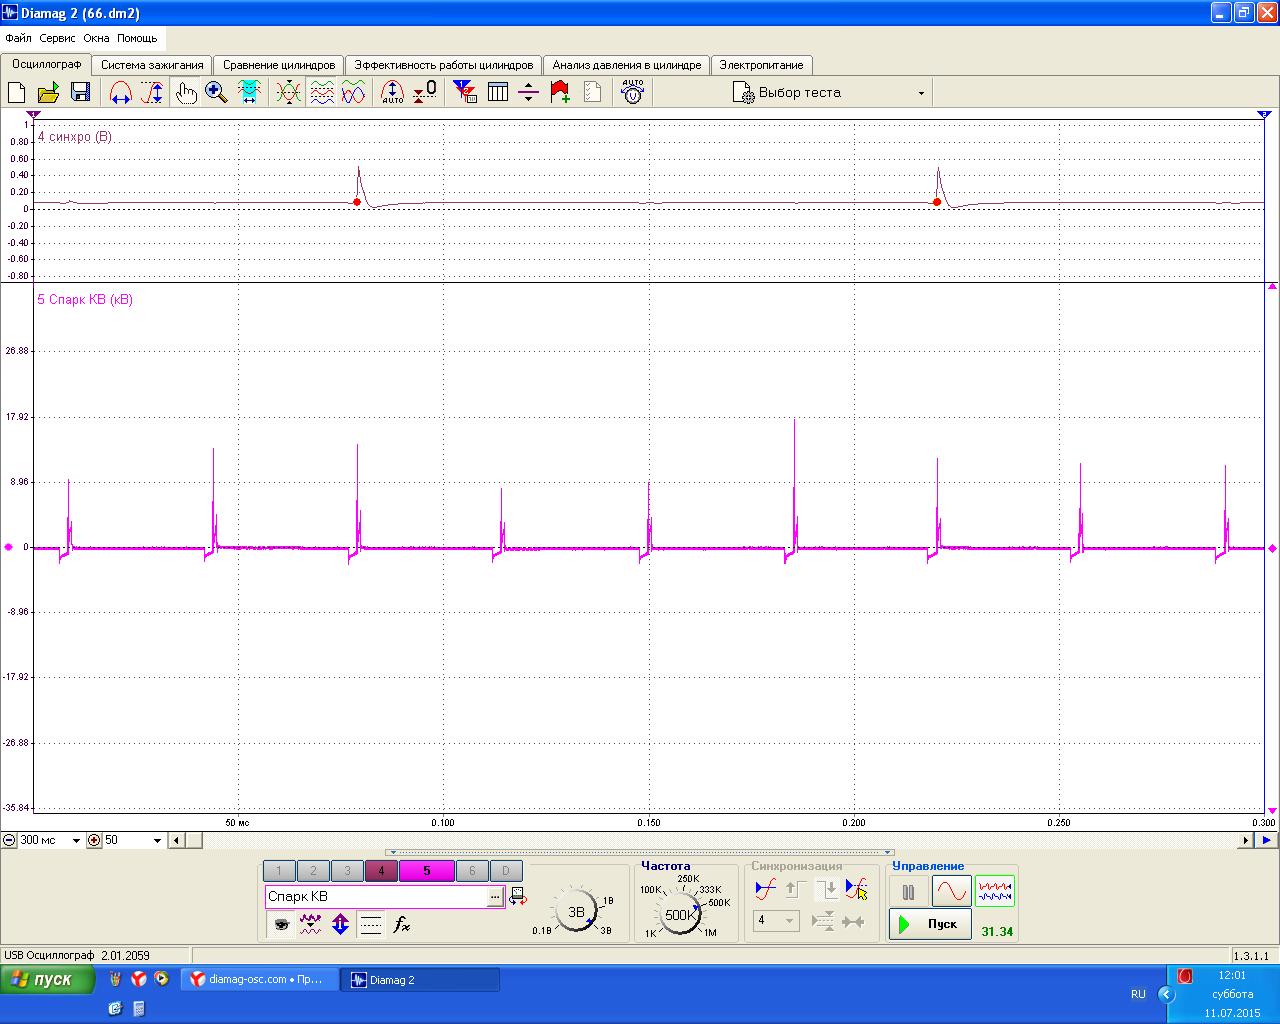
Task: Open an oscillogram file from folder
Action: click(48, 93)
